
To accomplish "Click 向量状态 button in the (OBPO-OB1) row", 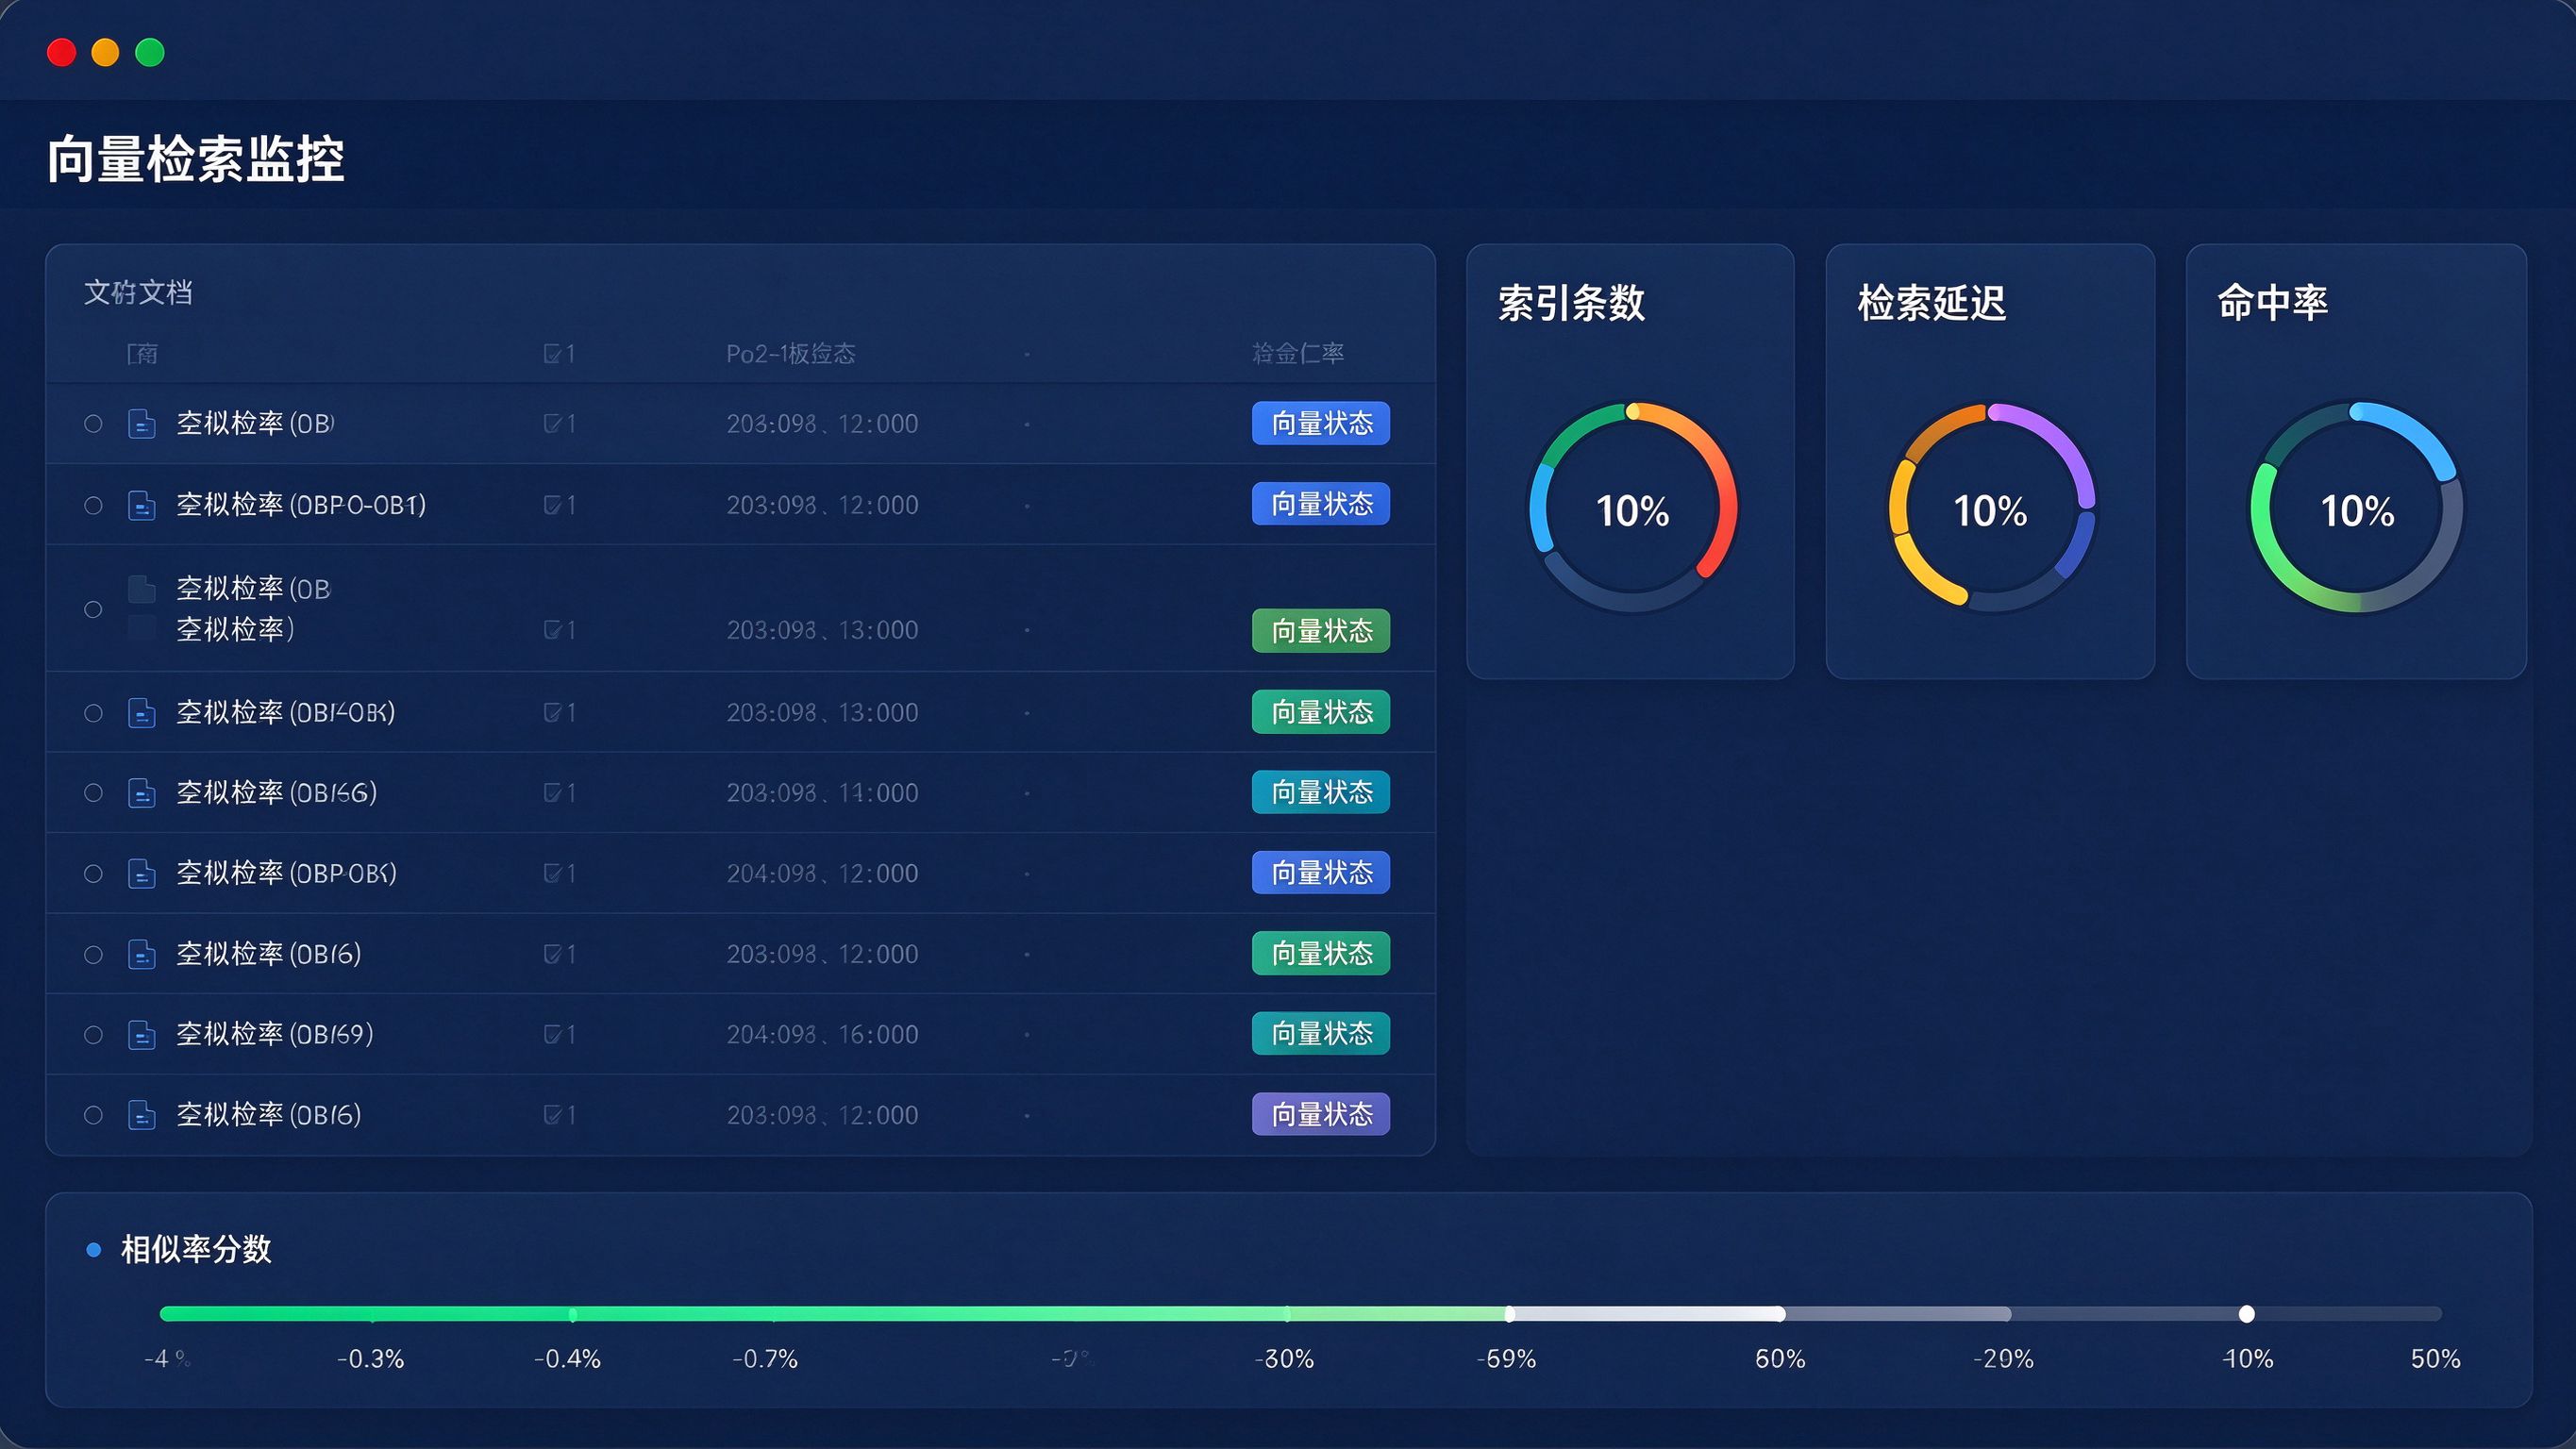I will pyautogui.click(x=1321, y=504).
